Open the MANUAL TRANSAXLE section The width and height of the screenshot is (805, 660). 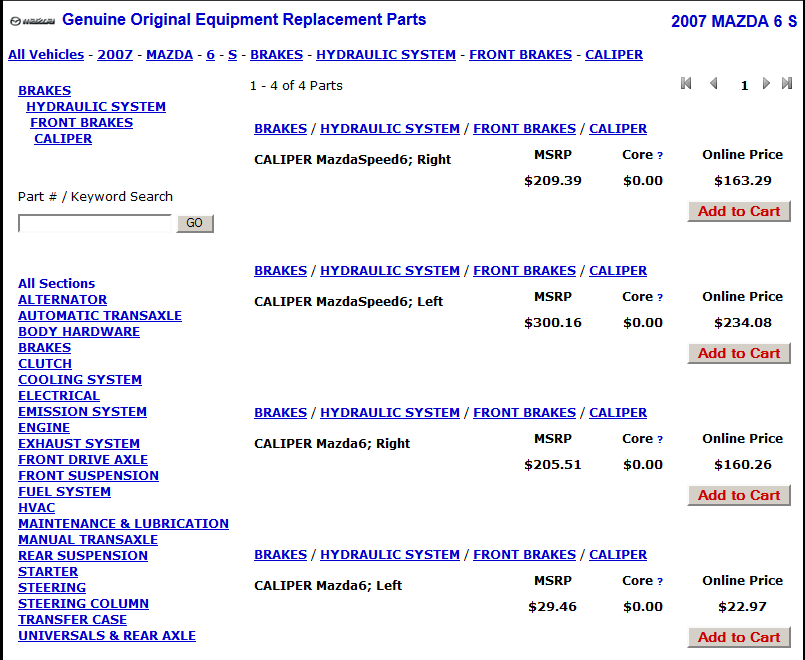[88, 540]
